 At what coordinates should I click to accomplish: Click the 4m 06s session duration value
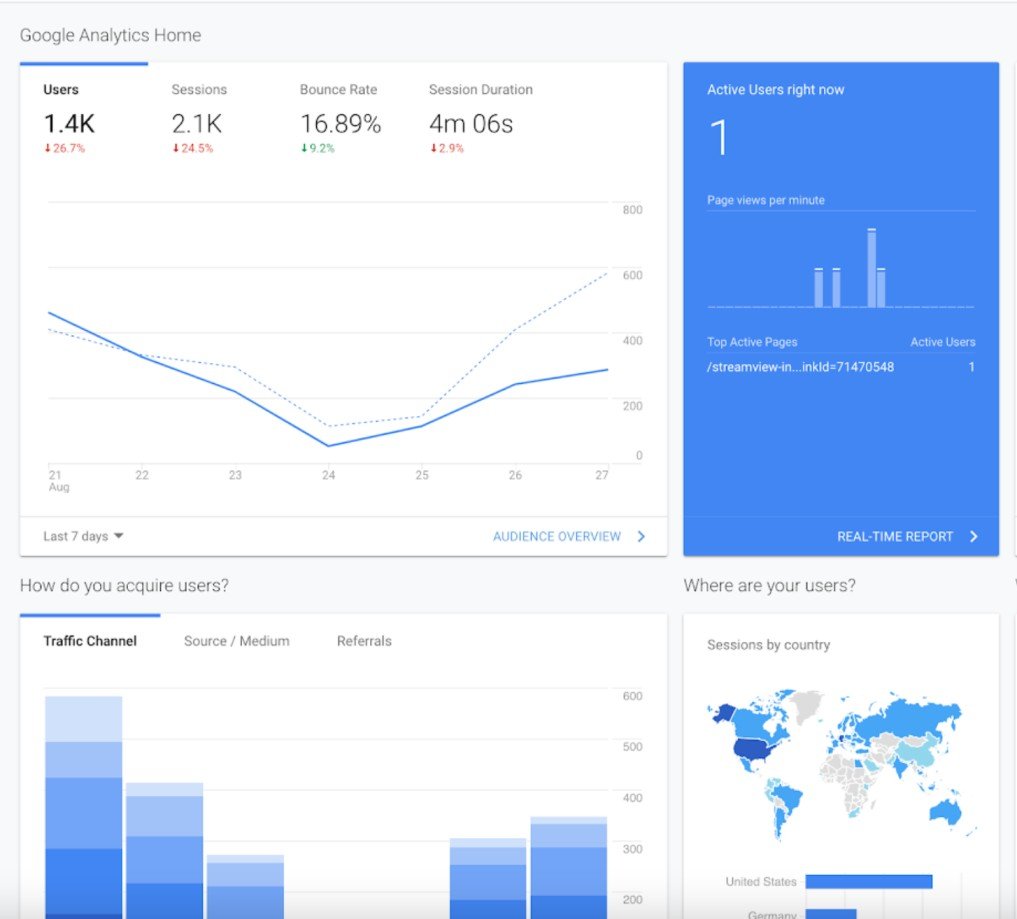471,124
